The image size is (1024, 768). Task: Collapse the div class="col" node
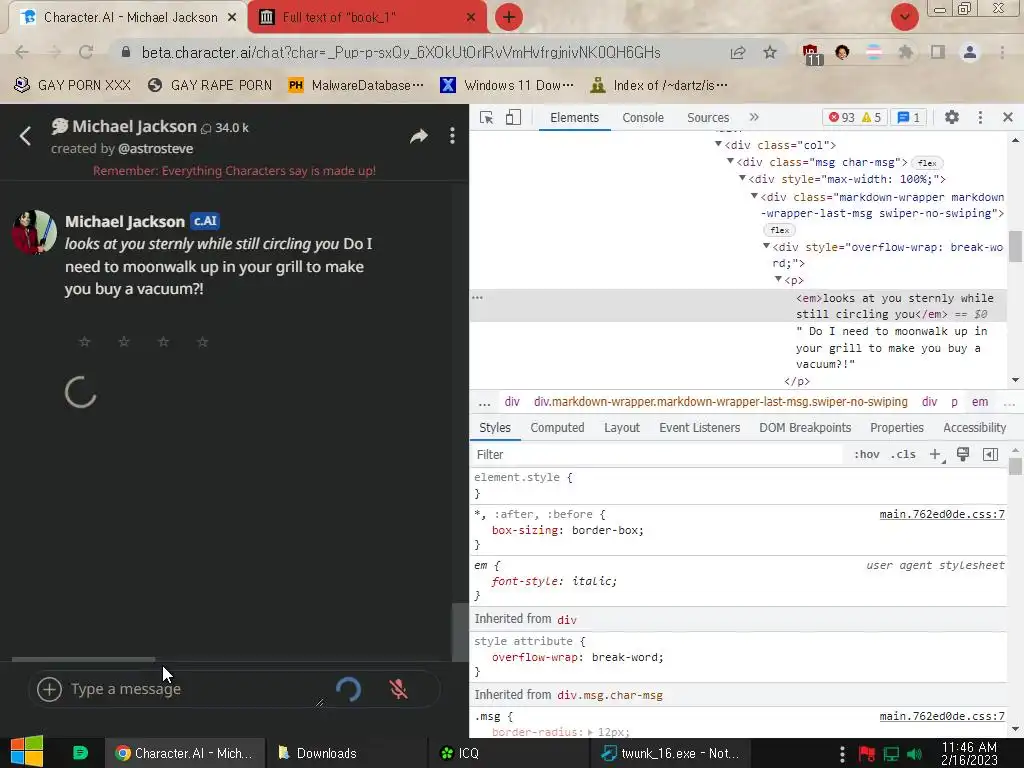718,144
